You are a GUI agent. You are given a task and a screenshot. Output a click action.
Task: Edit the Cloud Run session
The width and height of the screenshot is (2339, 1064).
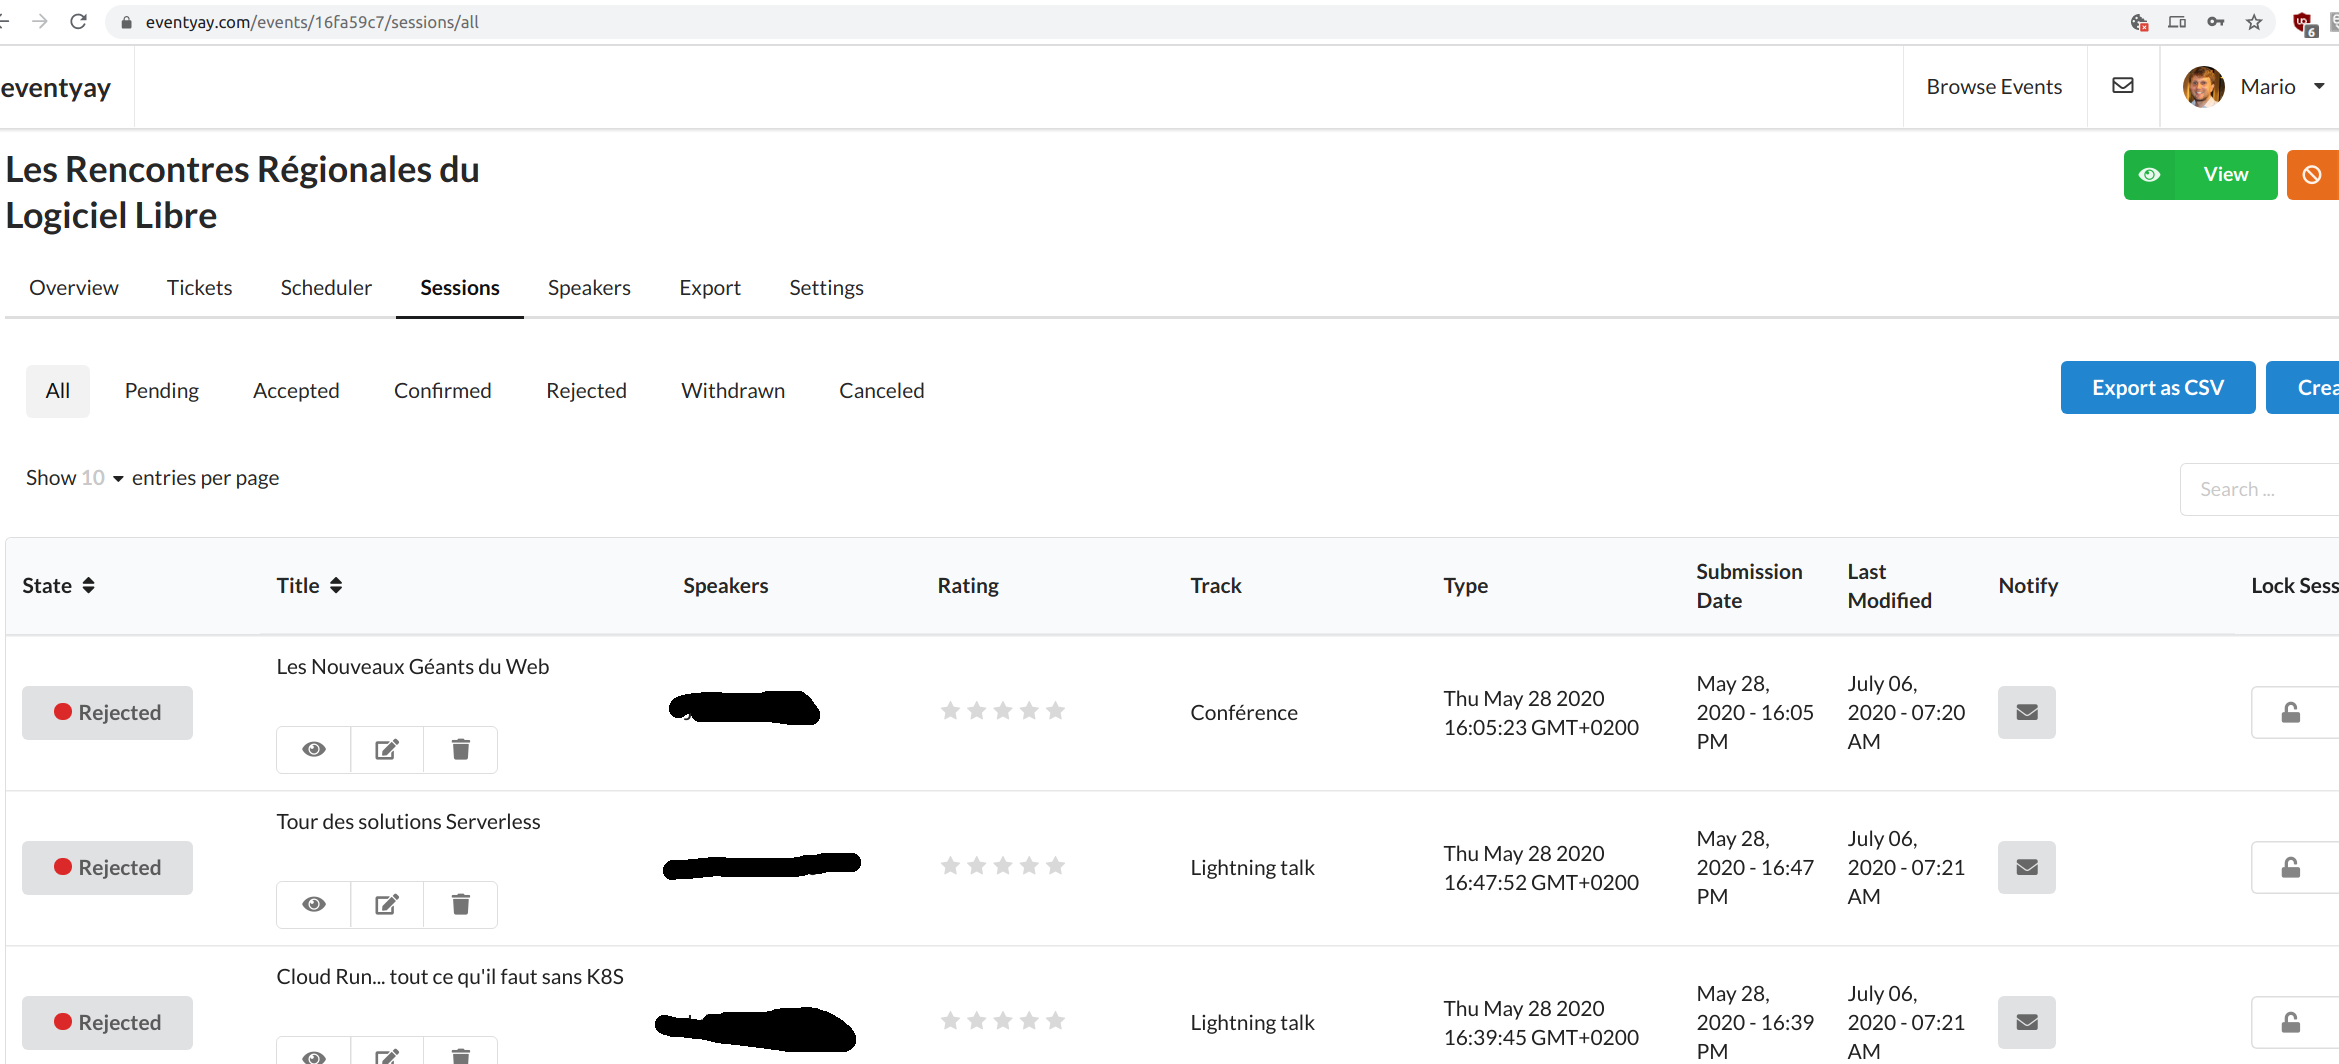[x=387, y=1052]
